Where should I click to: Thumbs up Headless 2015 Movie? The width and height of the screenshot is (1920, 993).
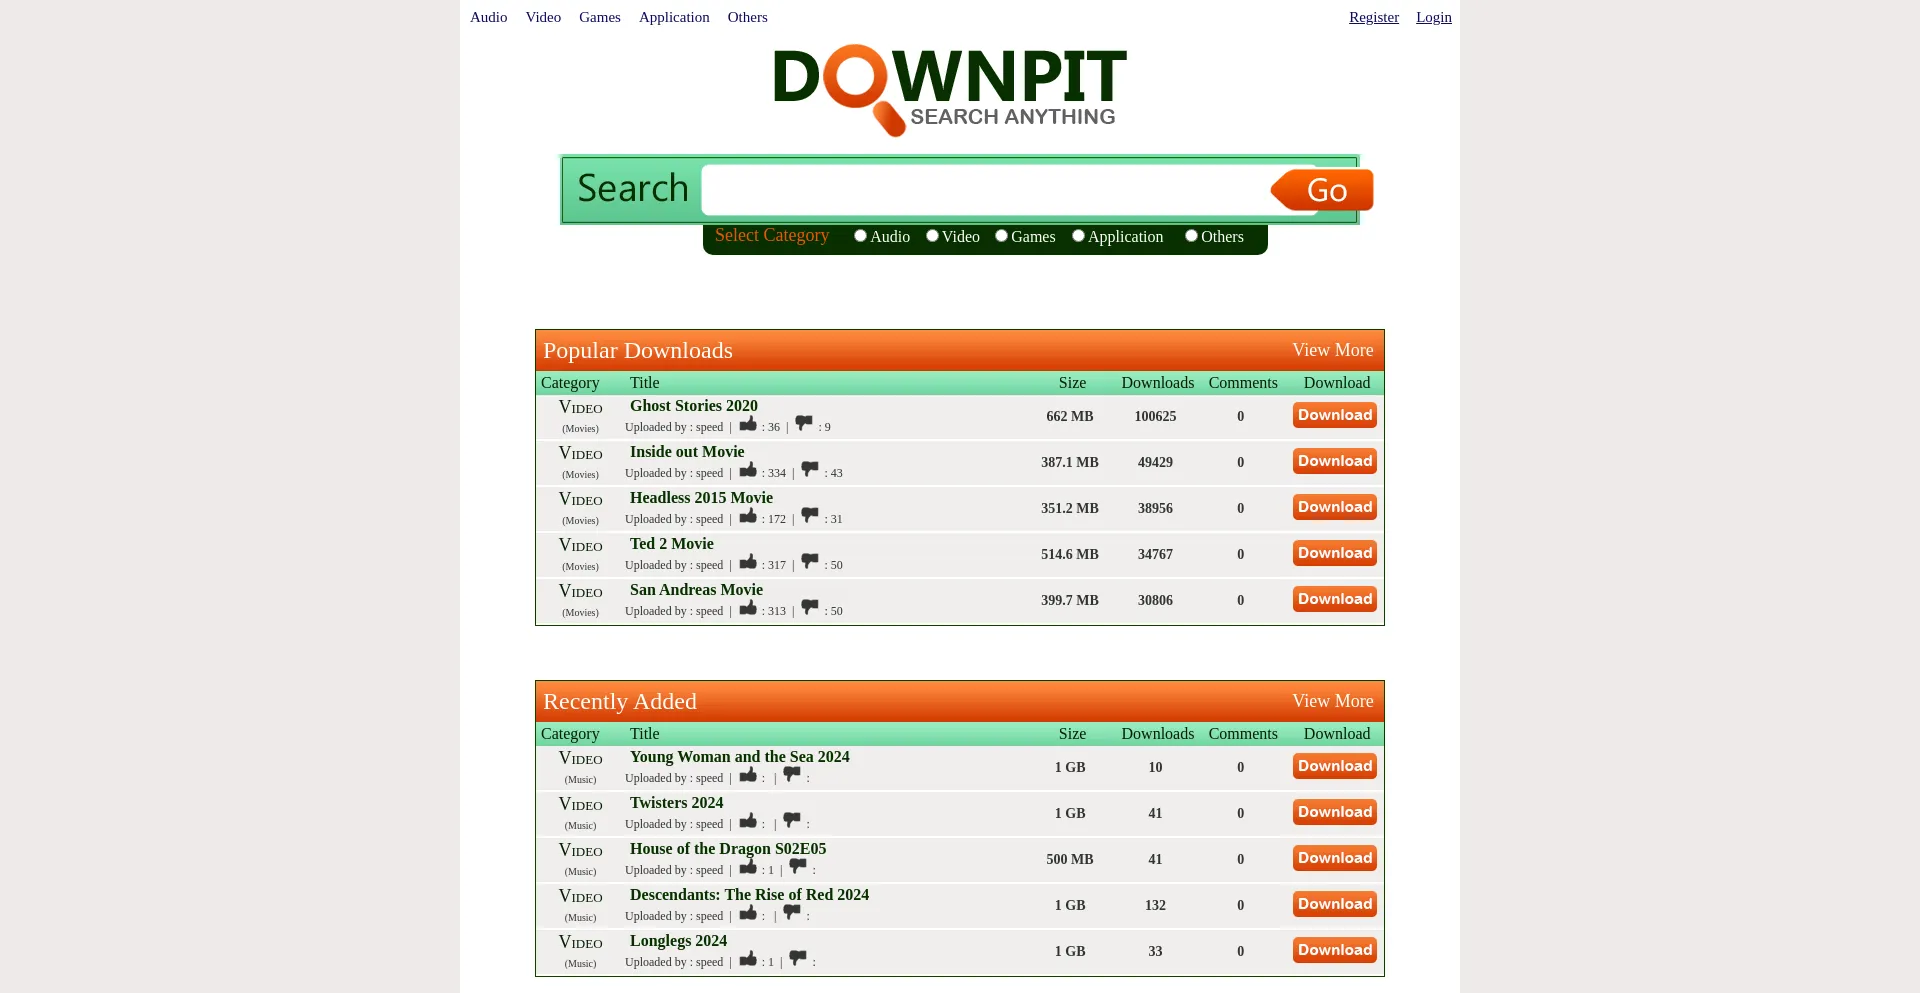coord(748,516)
